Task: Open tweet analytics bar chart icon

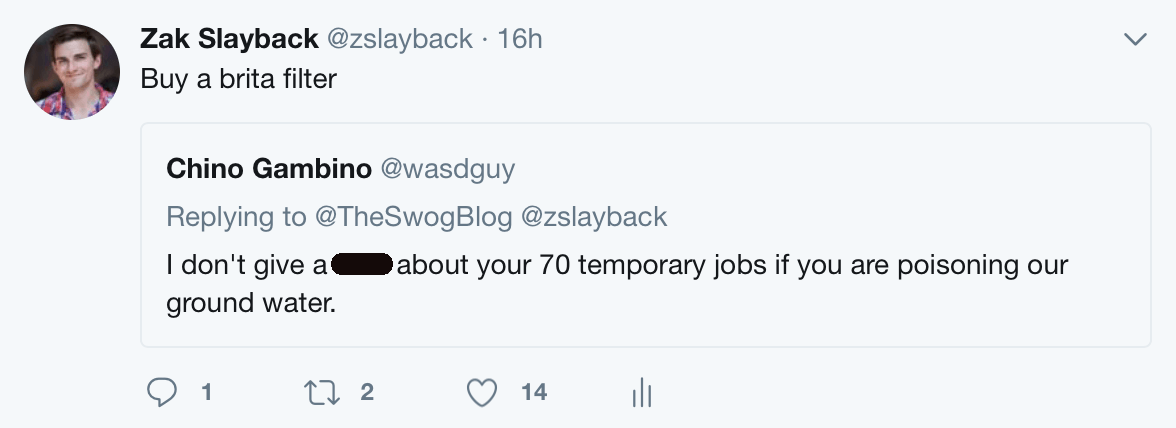Action: (x=642, y=394)
